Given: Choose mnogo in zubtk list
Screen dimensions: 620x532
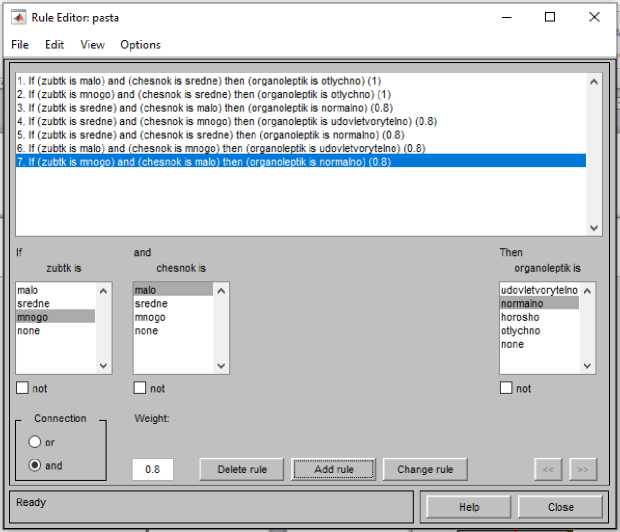Looking at the screenshot, I should pos(55,317).
